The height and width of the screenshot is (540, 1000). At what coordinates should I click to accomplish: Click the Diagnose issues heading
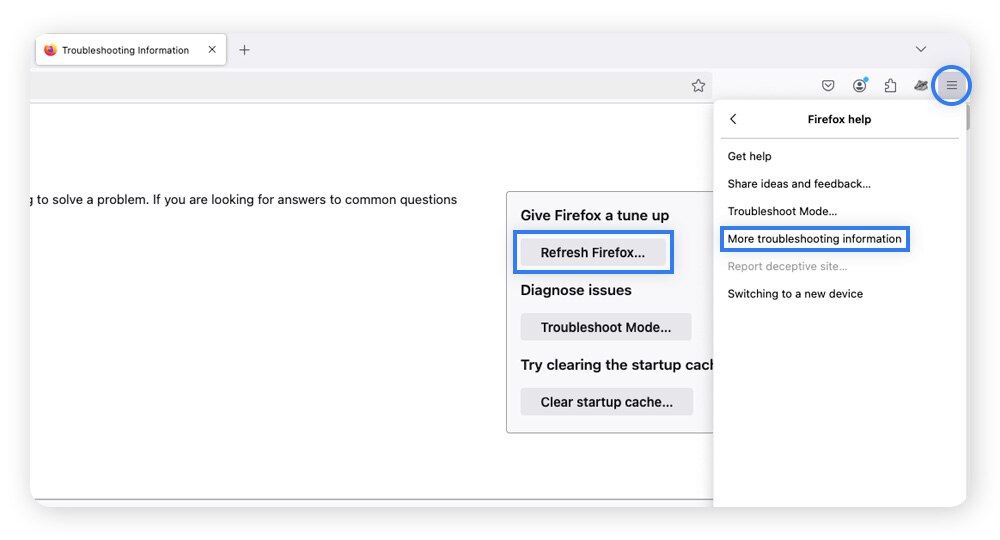point(576,290)
